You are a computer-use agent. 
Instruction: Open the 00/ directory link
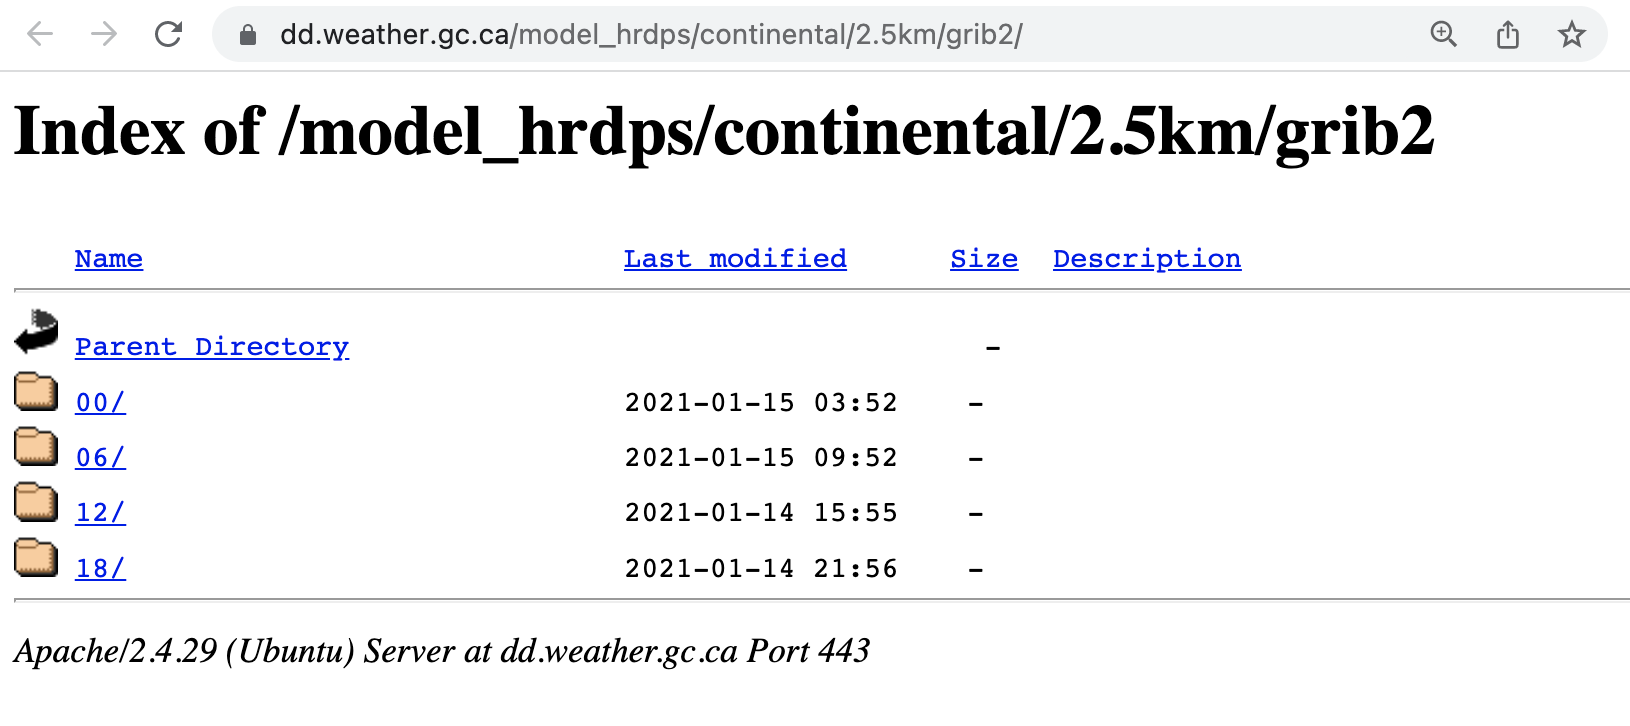[101, 403]
